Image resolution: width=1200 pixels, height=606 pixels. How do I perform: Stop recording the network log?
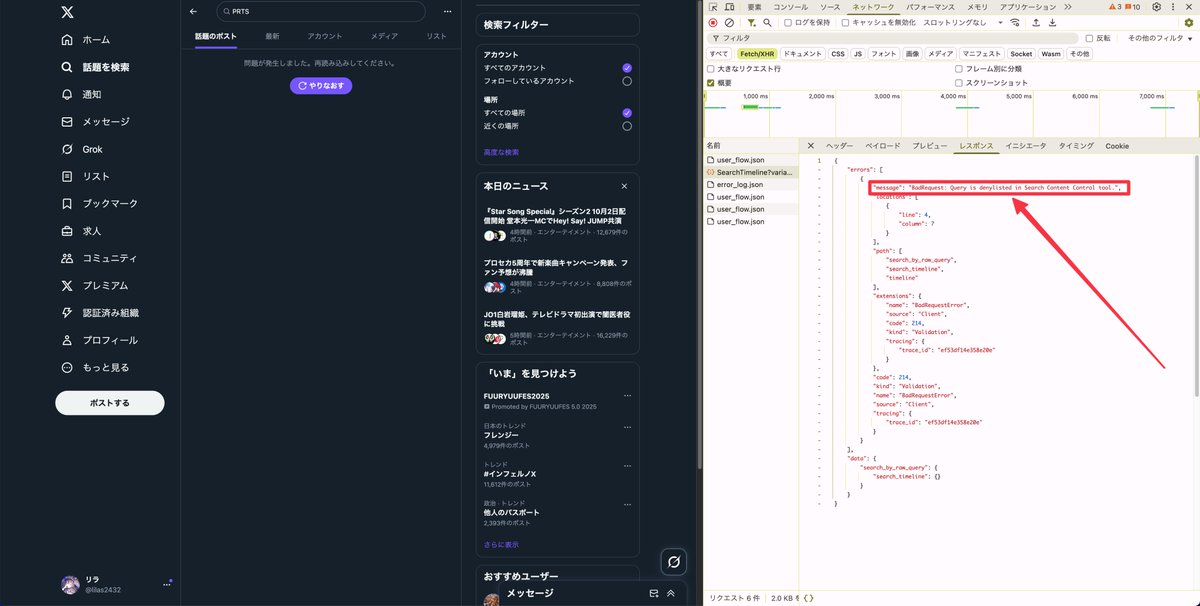(713, 22)
